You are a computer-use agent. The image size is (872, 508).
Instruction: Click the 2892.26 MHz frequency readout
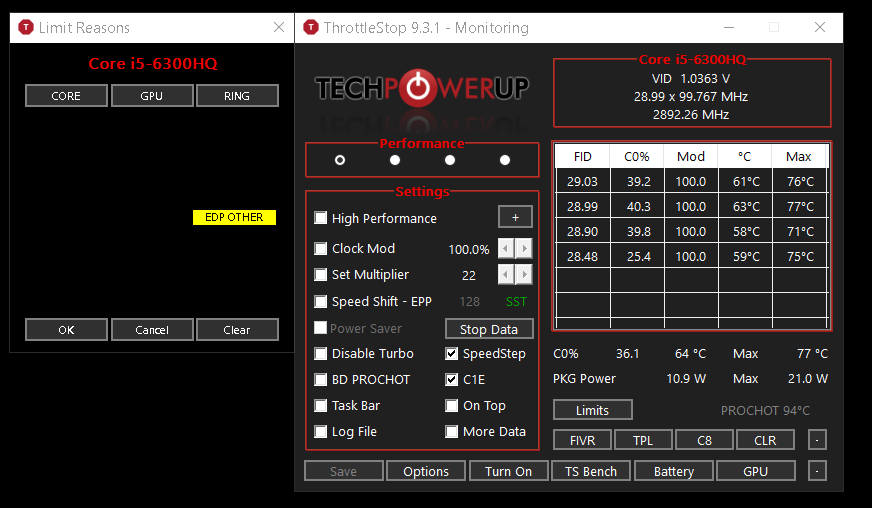[691, 115]
